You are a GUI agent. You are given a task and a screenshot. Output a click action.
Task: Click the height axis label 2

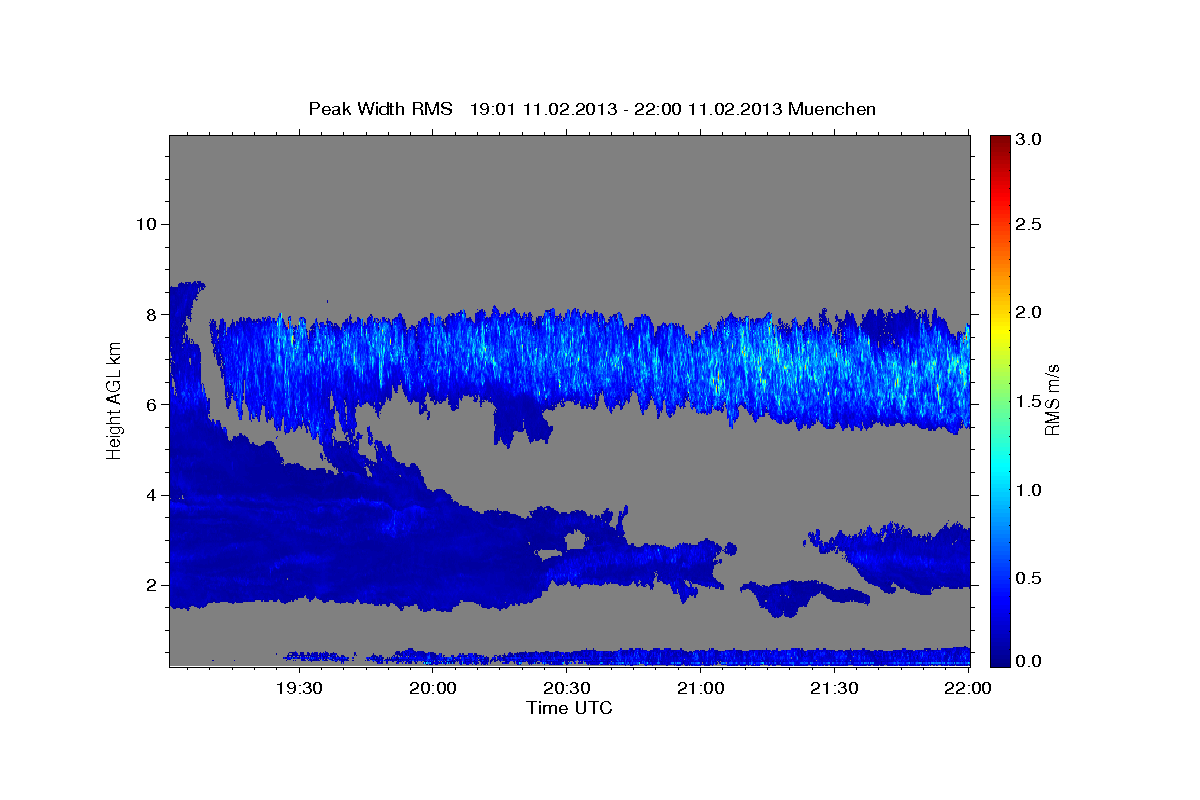pyautogui.click(x=150, y=585)
